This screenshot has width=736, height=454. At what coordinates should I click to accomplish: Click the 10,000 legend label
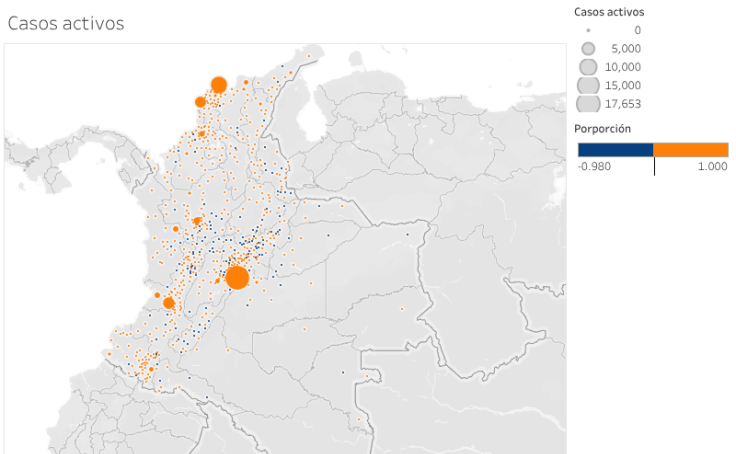[623, 67]
